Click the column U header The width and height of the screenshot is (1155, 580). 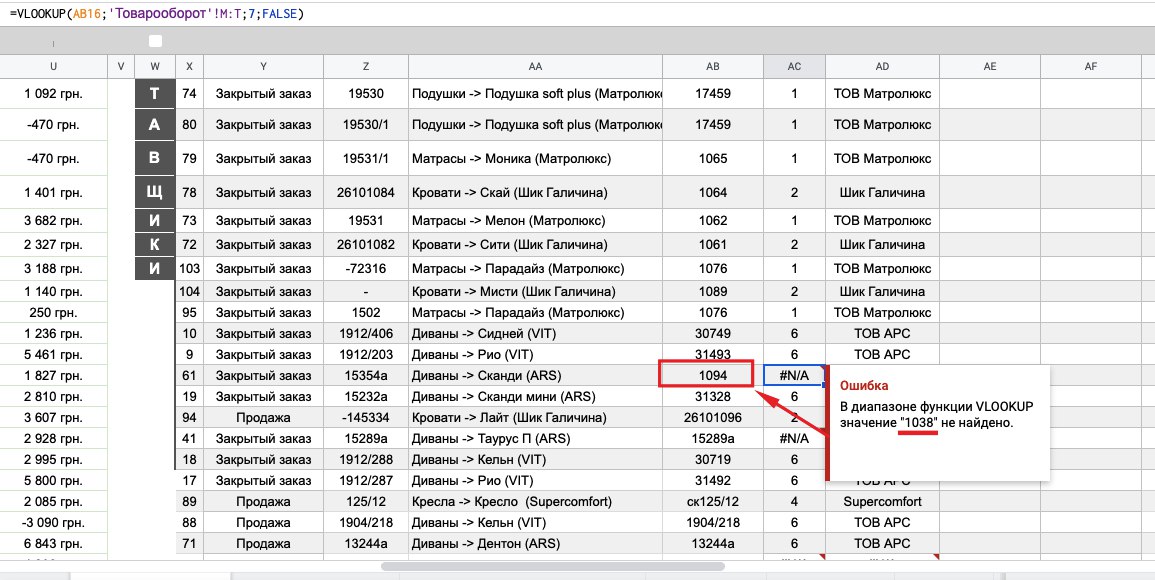pos(53,66)
